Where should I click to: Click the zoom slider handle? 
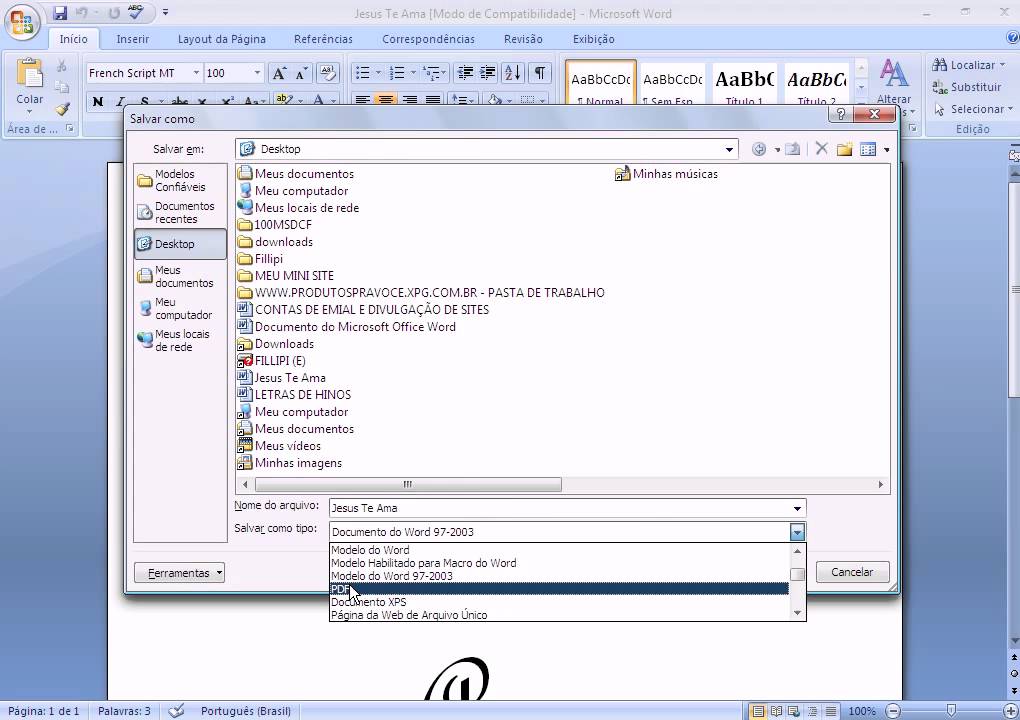pos(952,710)
